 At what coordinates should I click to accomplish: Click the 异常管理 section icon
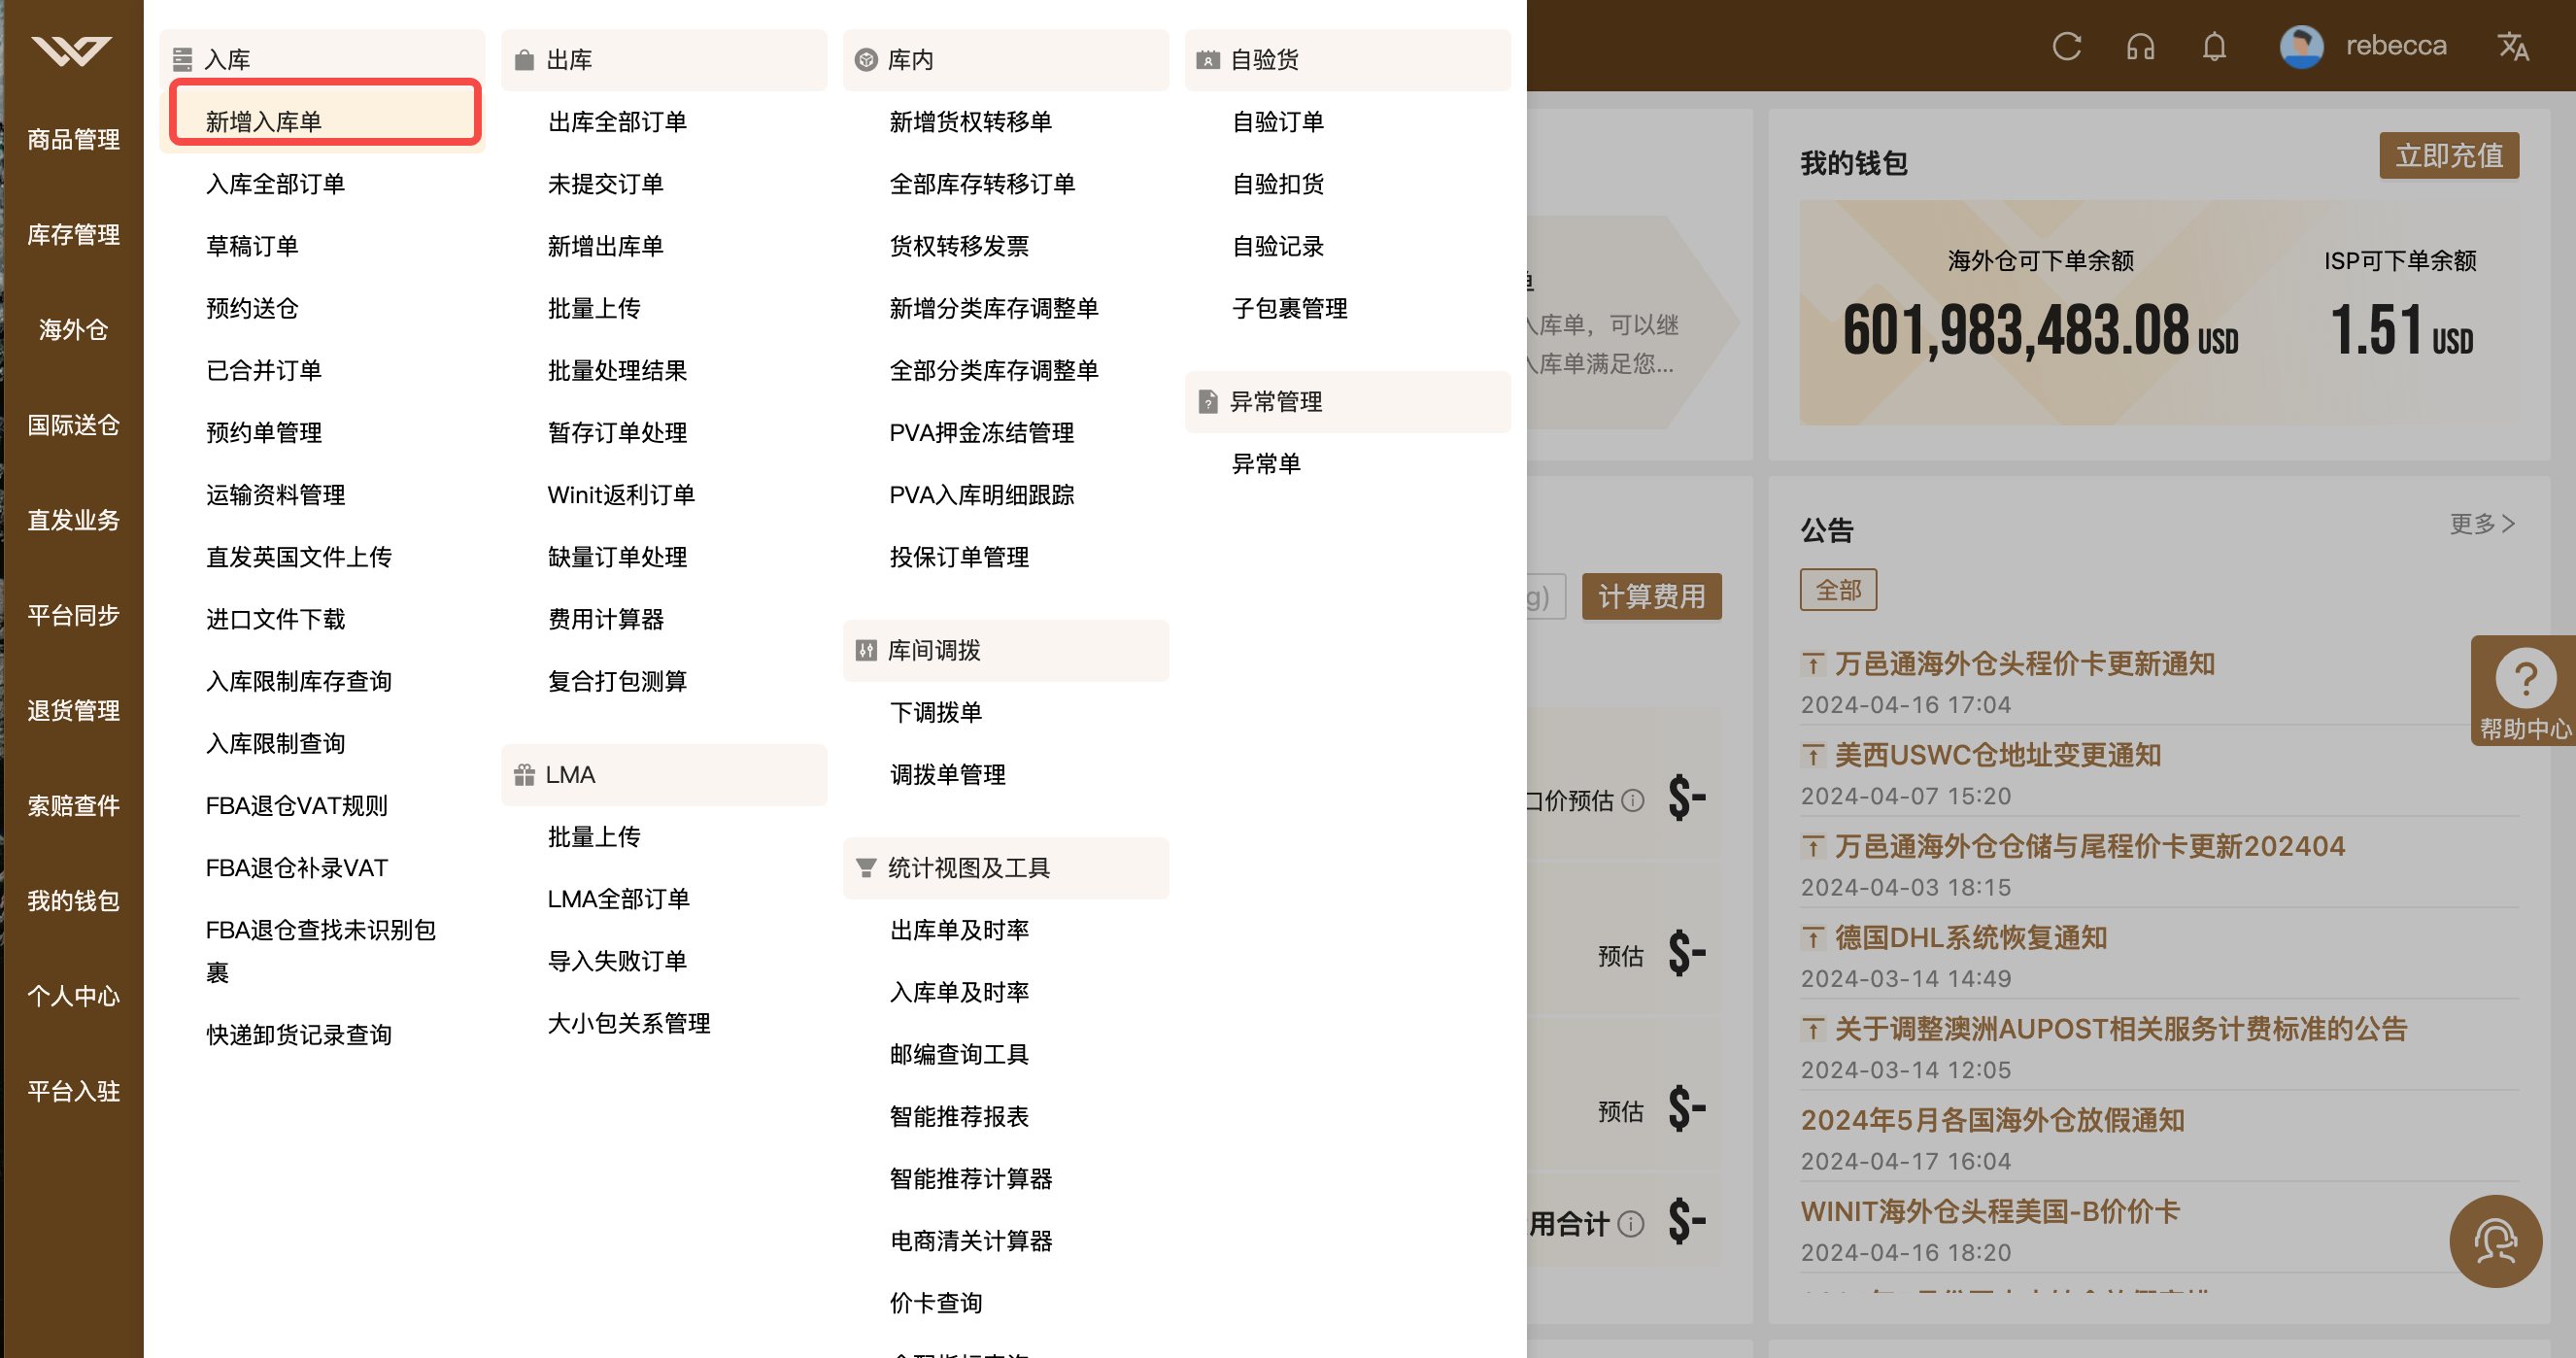pos(1208,402)
